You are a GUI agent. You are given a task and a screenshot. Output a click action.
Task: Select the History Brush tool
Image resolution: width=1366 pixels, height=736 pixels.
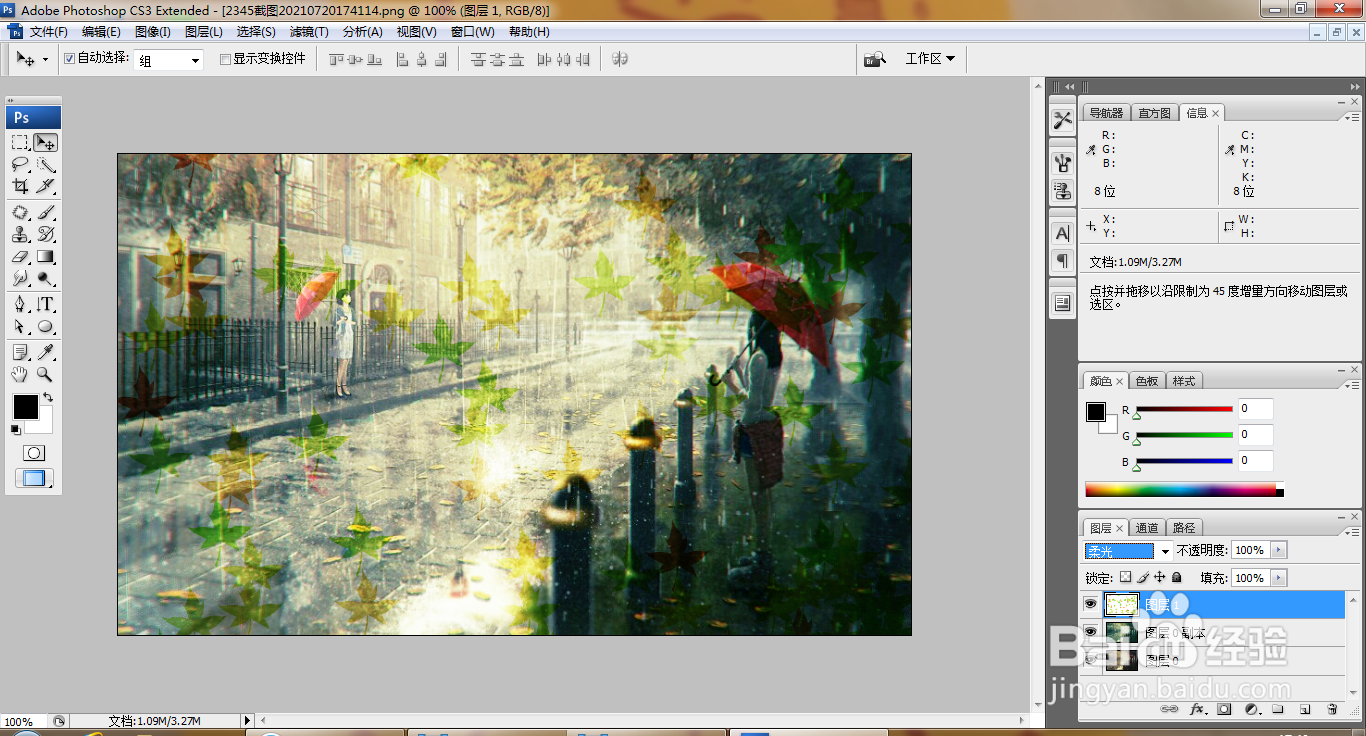[x=46, y=234]
